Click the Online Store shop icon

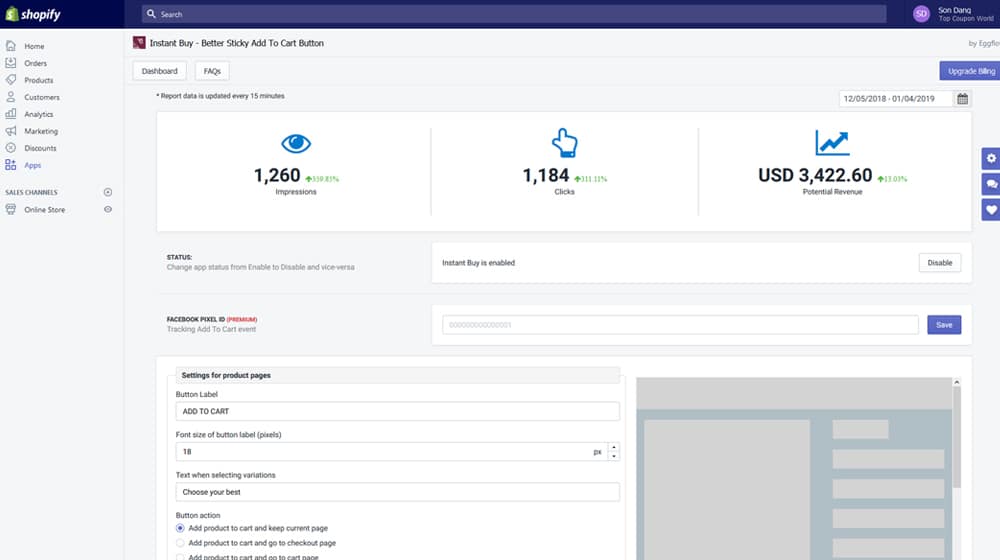(11, 209)
